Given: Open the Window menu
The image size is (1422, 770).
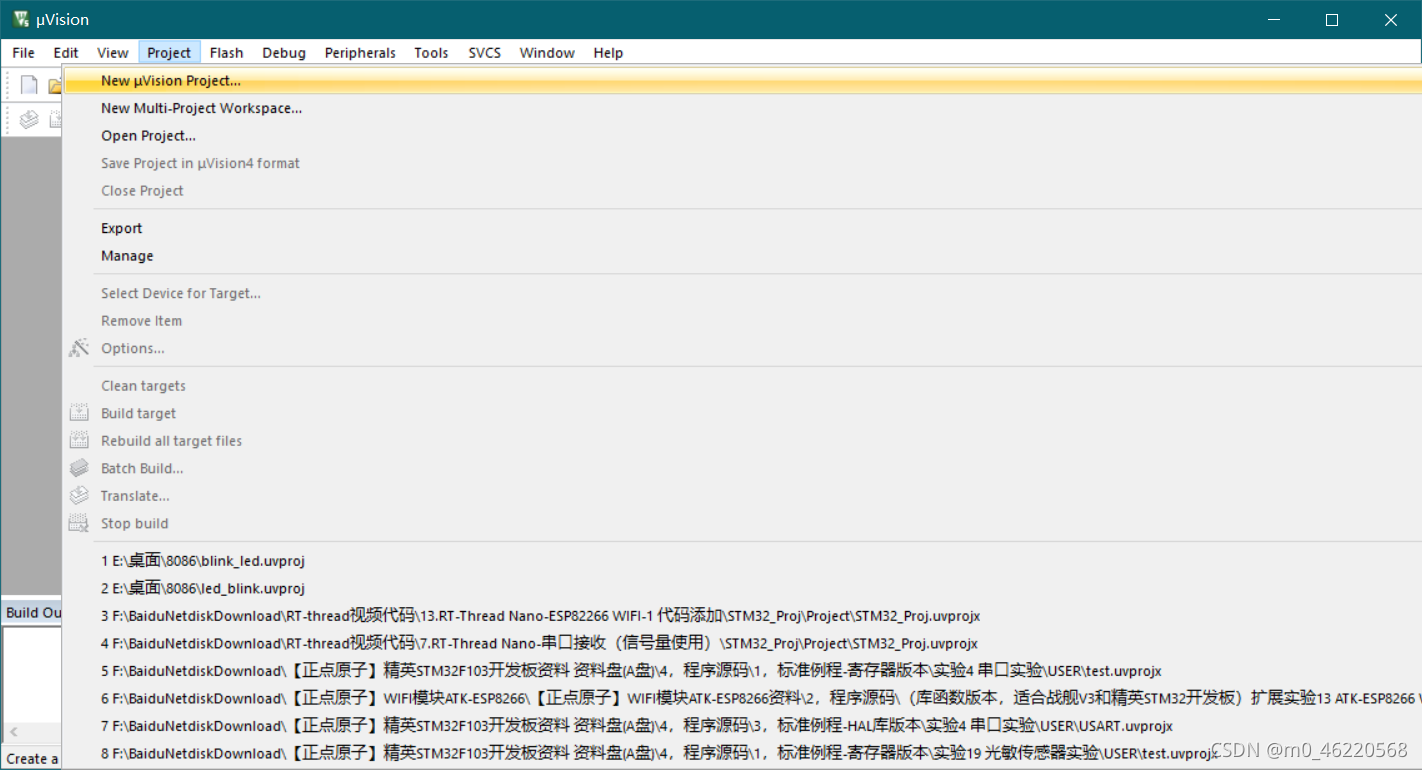Looking at the screenshot, I should [x=547, y=53].
